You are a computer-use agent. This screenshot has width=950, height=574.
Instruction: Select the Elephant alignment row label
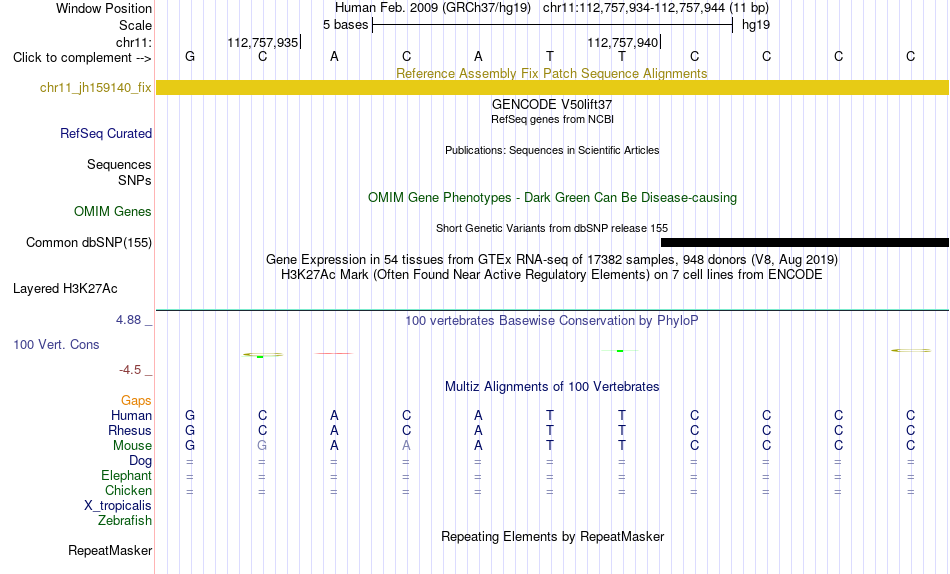[x=127, y=475]
